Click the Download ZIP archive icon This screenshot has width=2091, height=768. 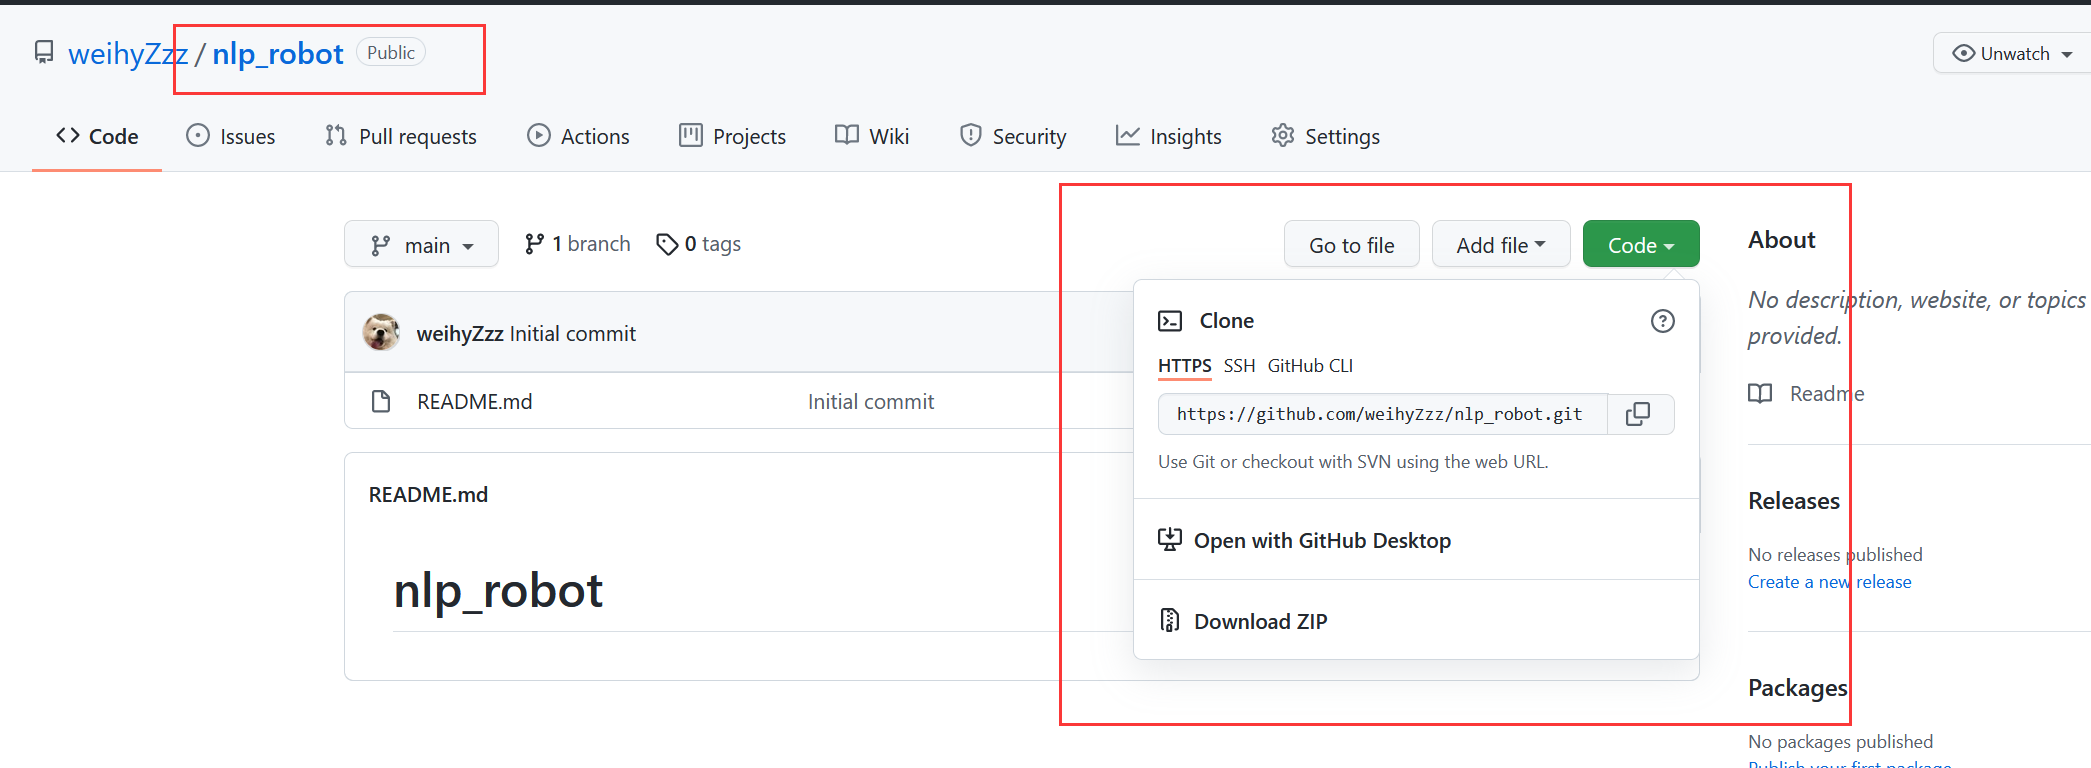click(1169, 621)
